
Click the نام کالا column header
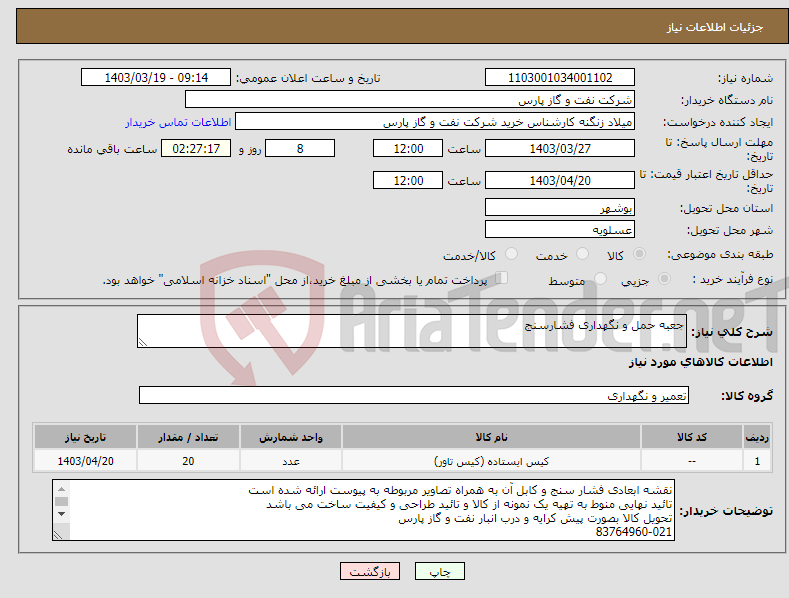pos(491,437)
